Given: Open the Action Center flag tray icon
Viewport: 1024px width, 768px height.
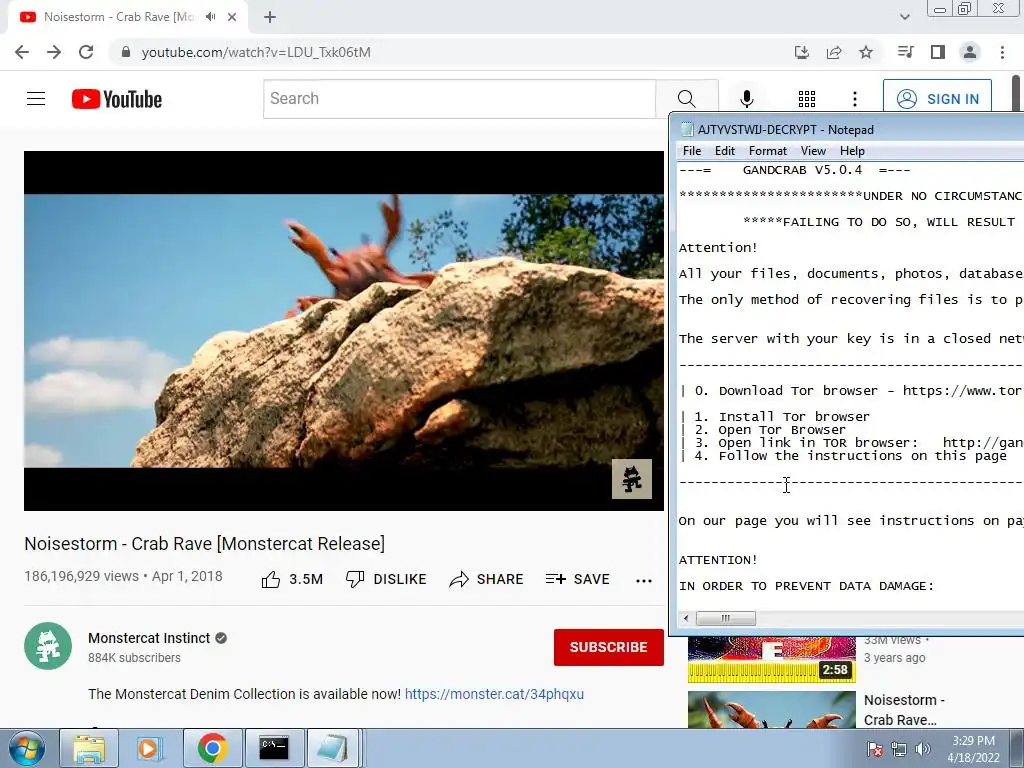Looking at the screenshot, I should [x=875, y=749].
